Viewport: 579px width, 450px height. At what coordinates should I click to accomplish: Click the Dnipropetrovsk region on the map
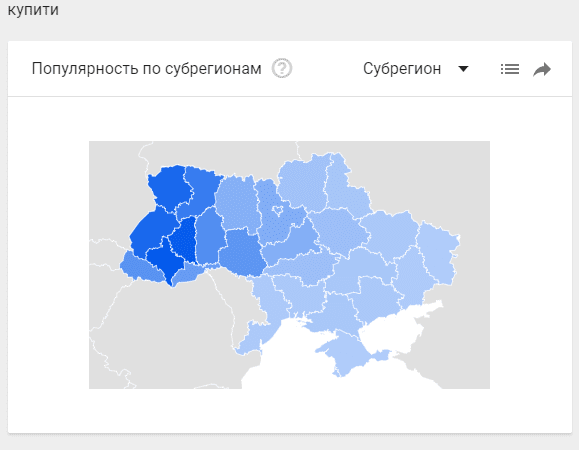click(364, 271)
